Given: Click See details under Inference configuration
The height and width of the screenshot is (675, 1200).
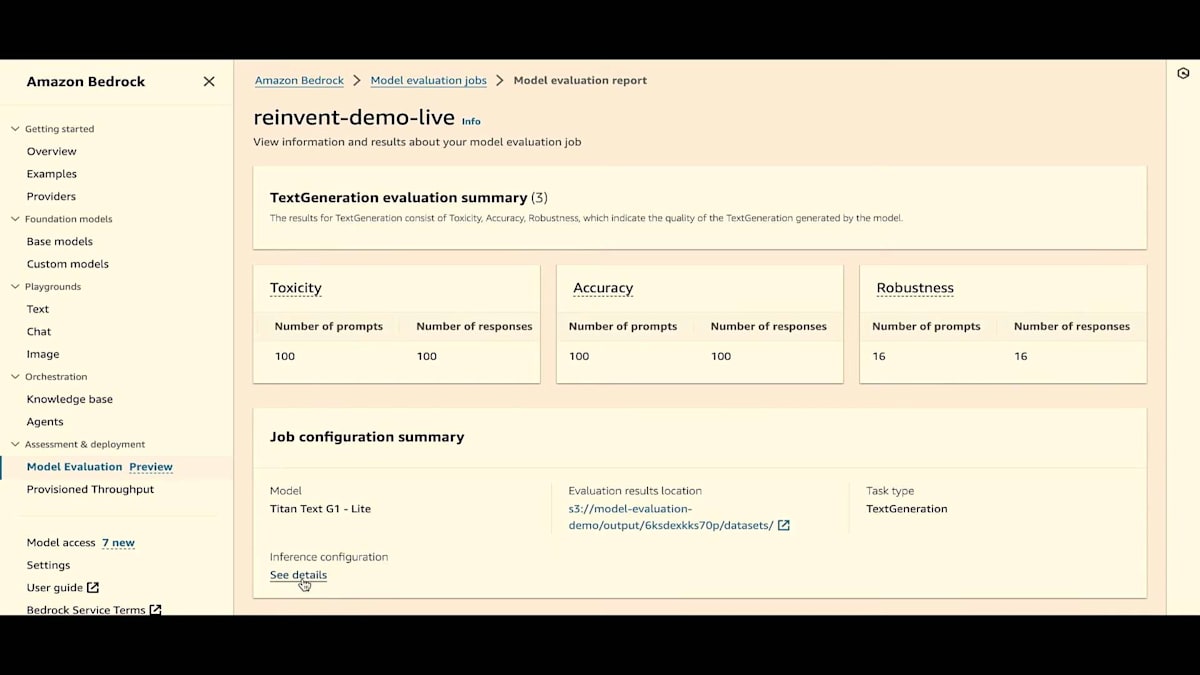Looking at the screenshot, I should pos(298,575).
